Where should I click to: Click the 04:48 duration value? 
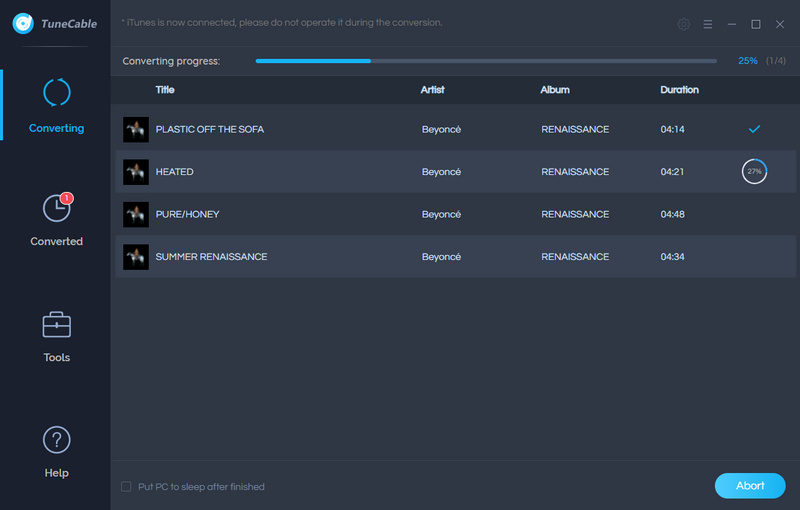coord(672,214)
